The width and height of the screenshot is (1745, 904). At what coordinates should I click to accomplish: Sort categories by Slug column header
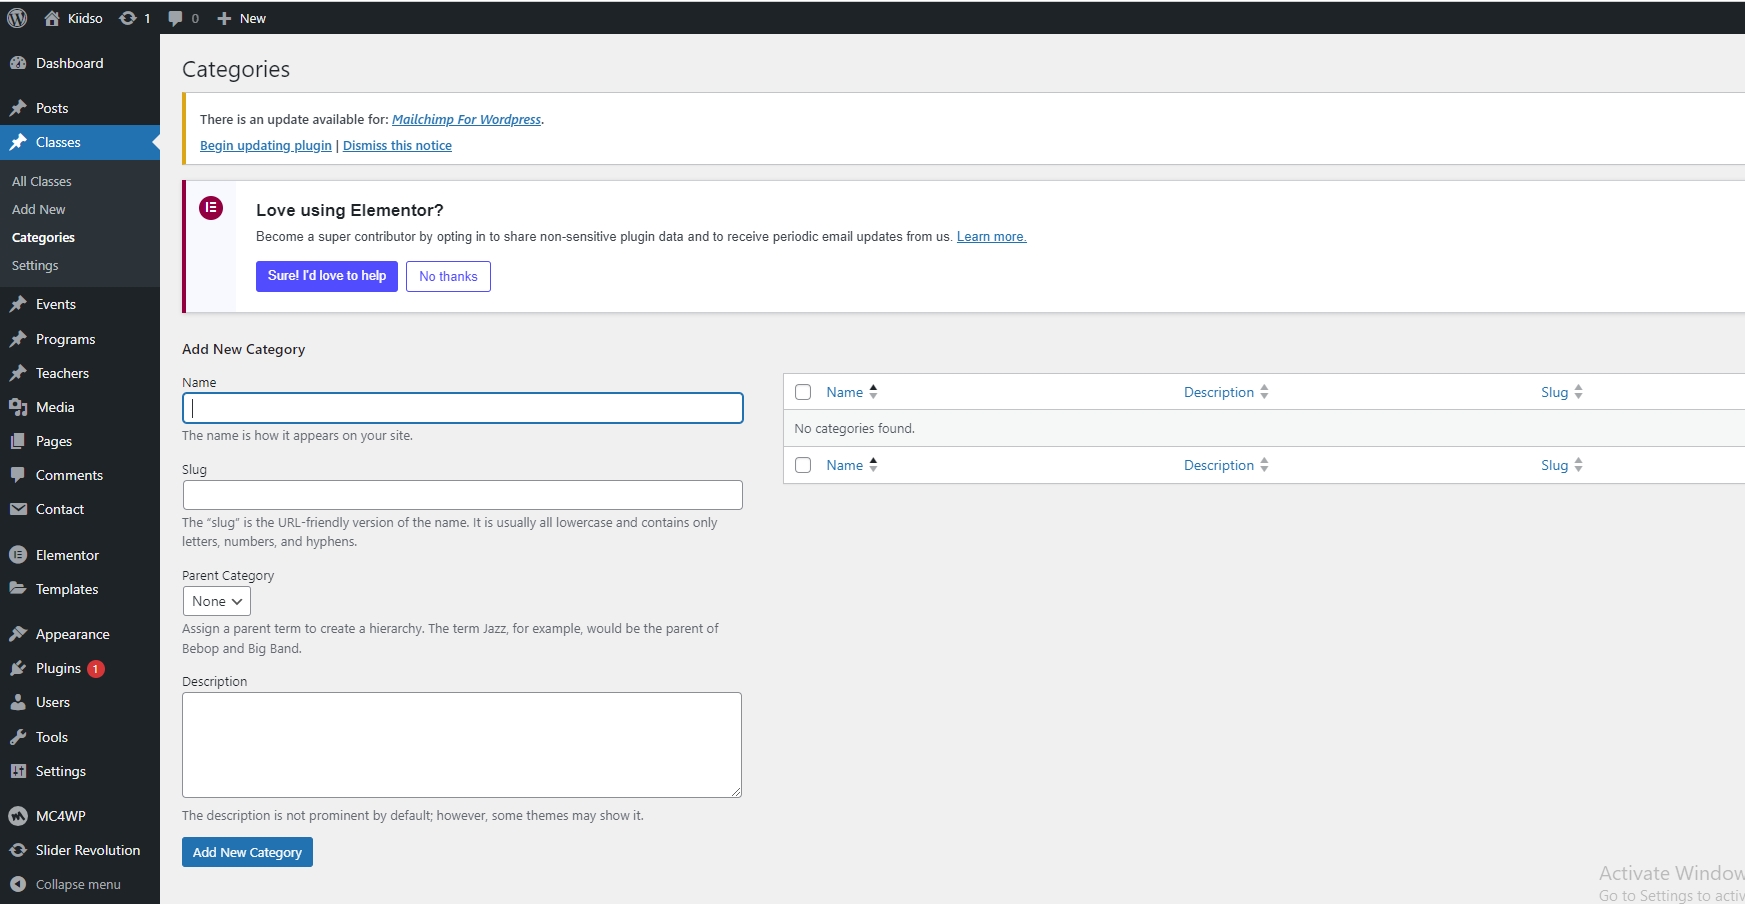click(x=1555, y=392)
